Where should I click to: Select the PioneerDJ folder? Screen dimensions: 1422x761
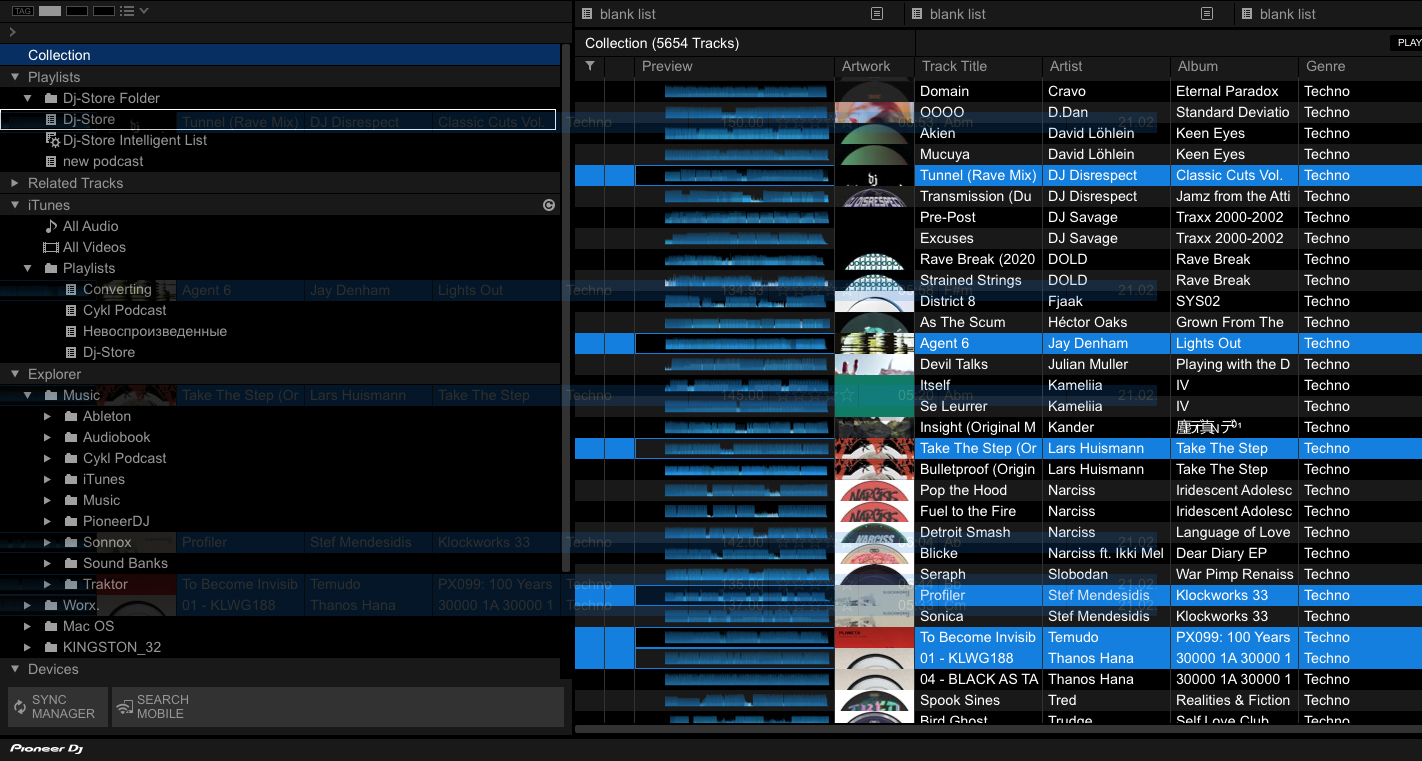tap(116, 521)
